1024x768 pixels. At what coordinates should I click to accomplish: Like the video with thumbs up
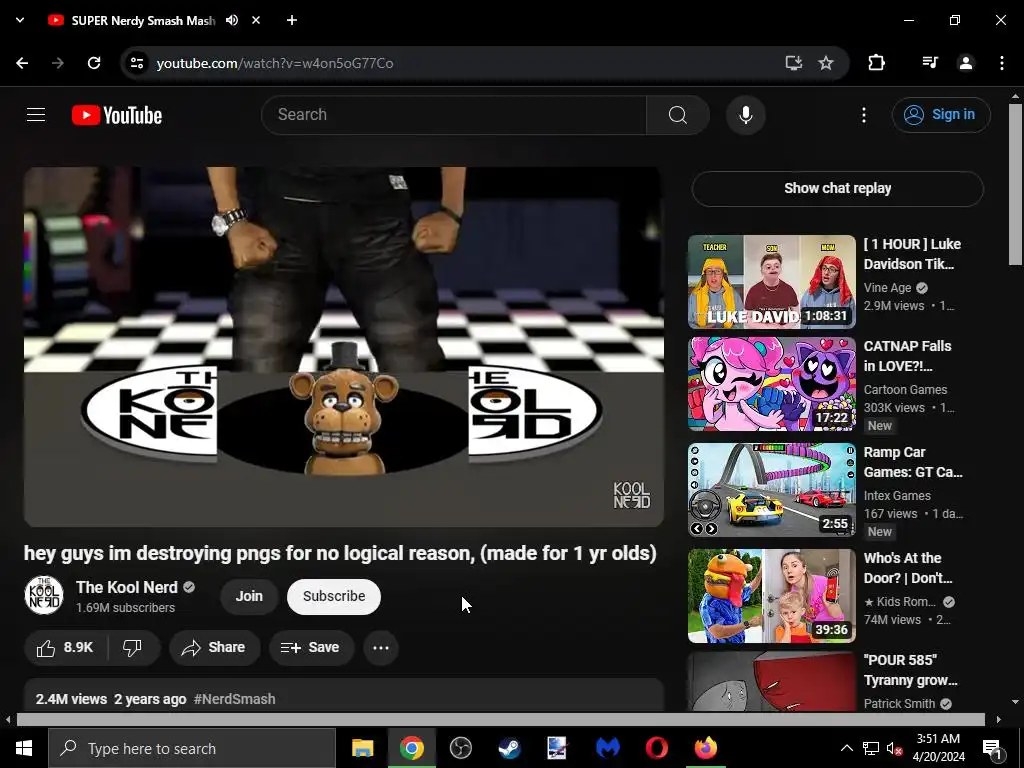(65, 648)
